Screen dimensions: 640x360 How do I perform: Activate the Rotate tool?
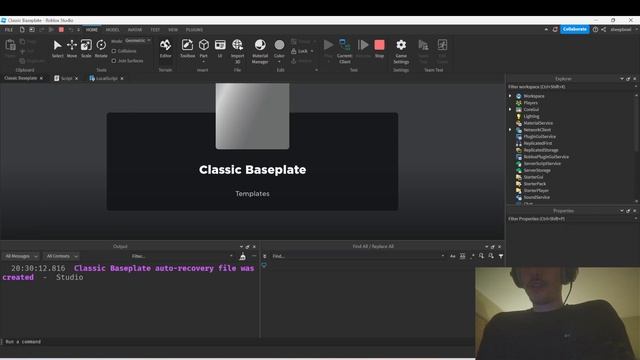pos(101,48)
